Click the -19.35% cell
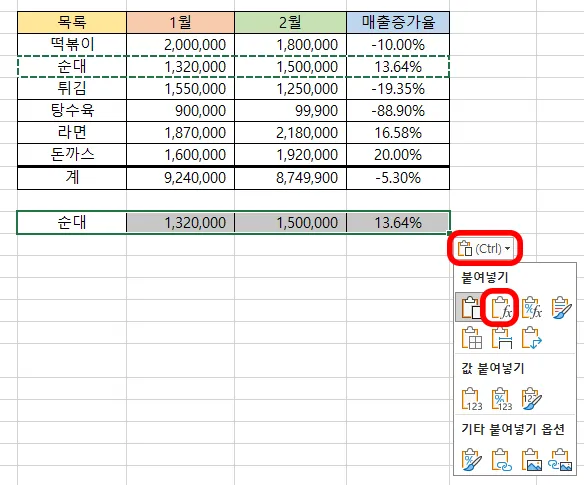This screenshot has height=485, width=584. pos(398,89)
